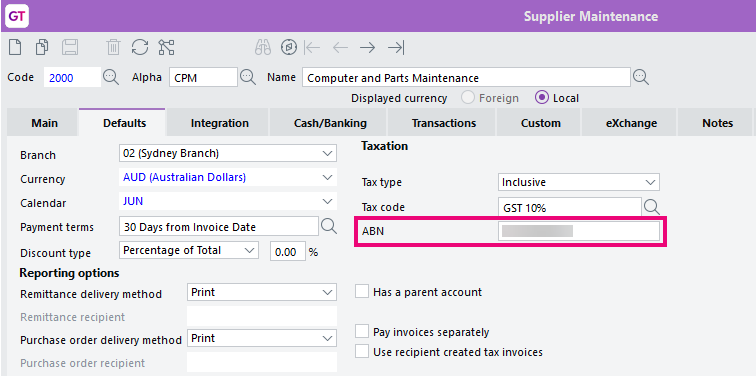Click the Delete trash can icon
Screen dimensions: 756x376
click(x=113, y=47)
